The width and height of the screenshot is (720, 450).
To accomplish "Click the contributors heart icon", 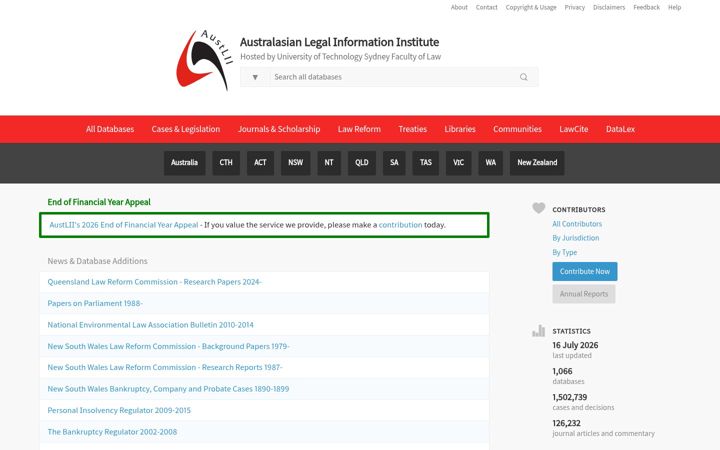I will click(x=539, y=208).
